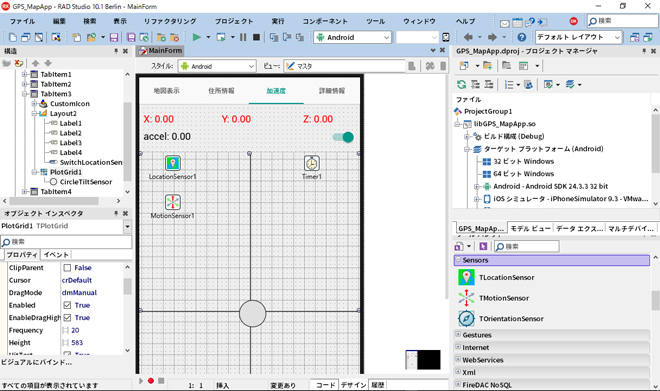Open the Help menu
Screen dimensions: 660x391
465,21
